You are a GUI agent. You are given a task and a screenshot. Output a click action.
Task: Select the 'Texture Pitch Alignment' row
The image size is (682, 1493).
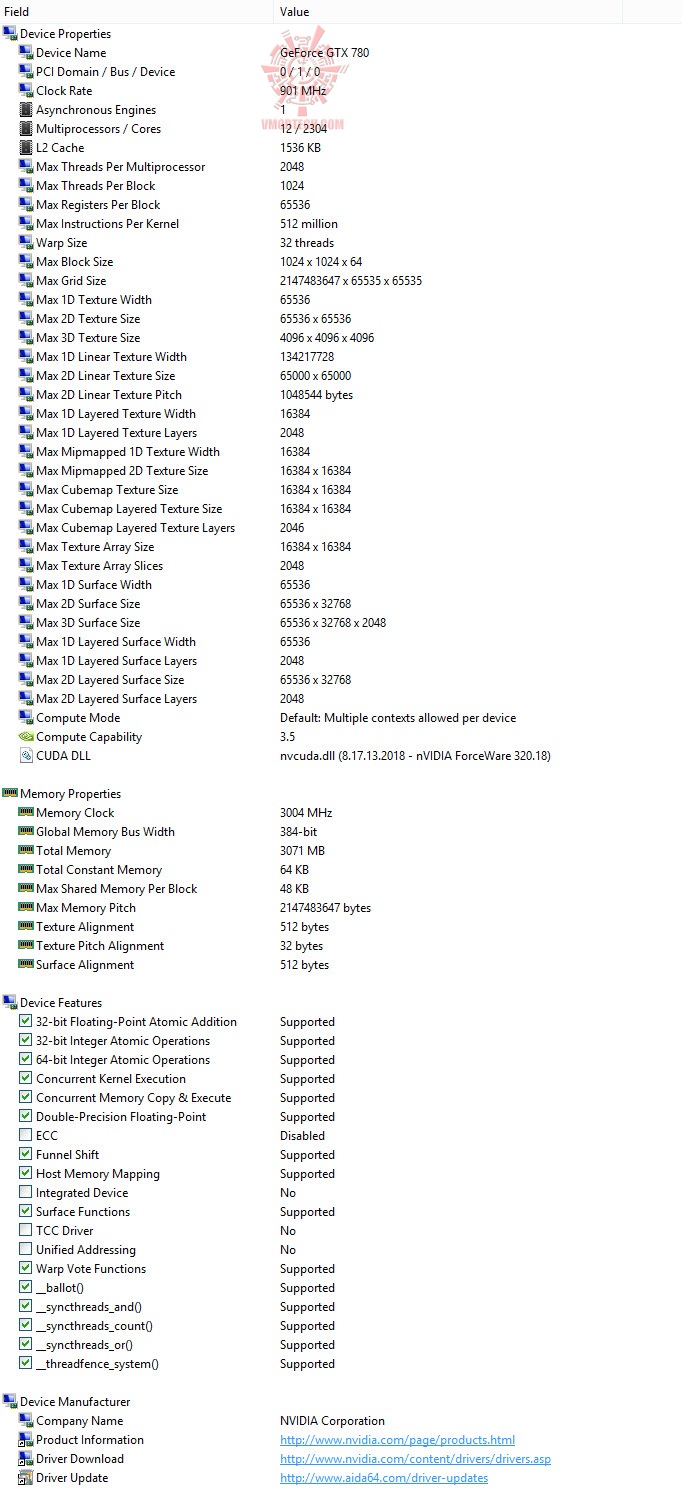(x=341, y=946)
